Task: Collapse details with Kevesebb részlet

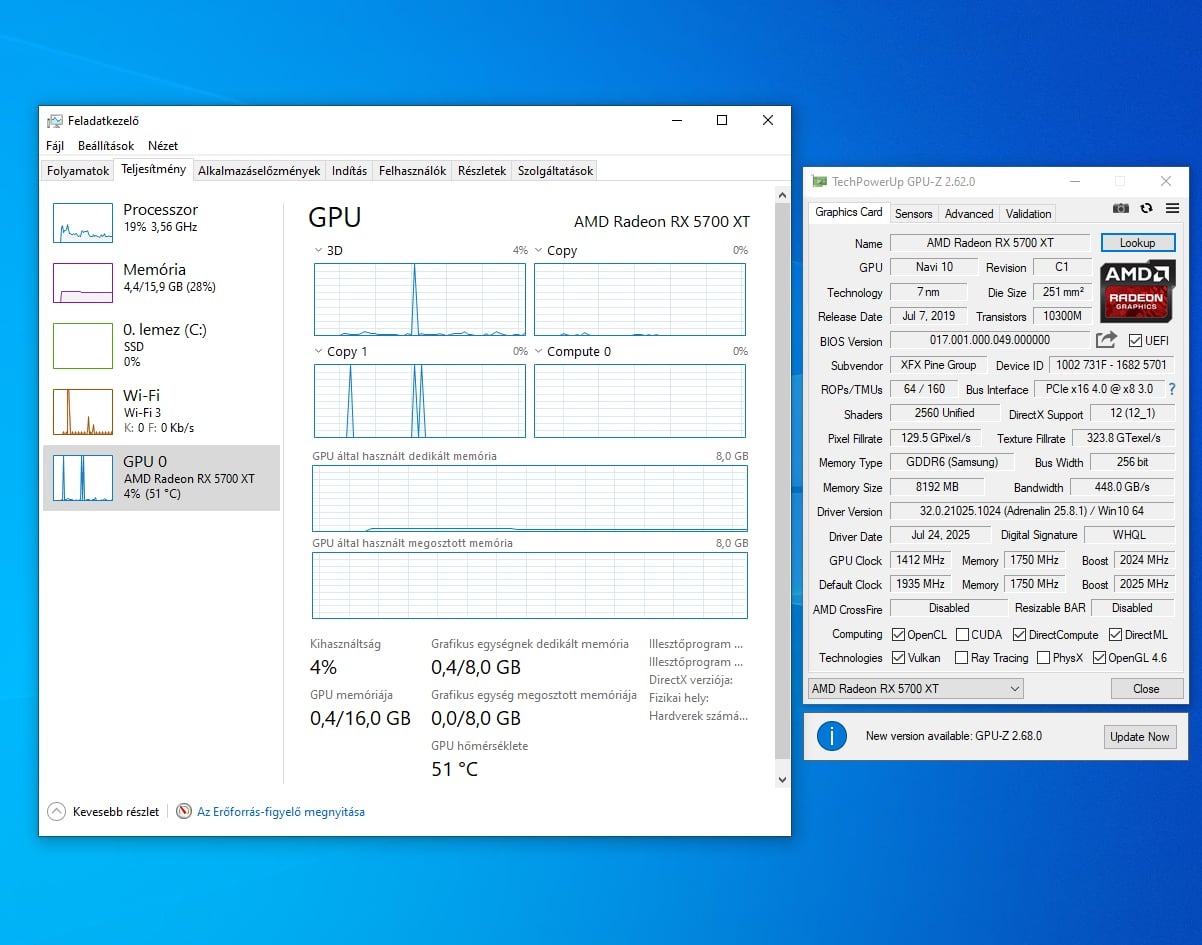Action: [104, 812]
